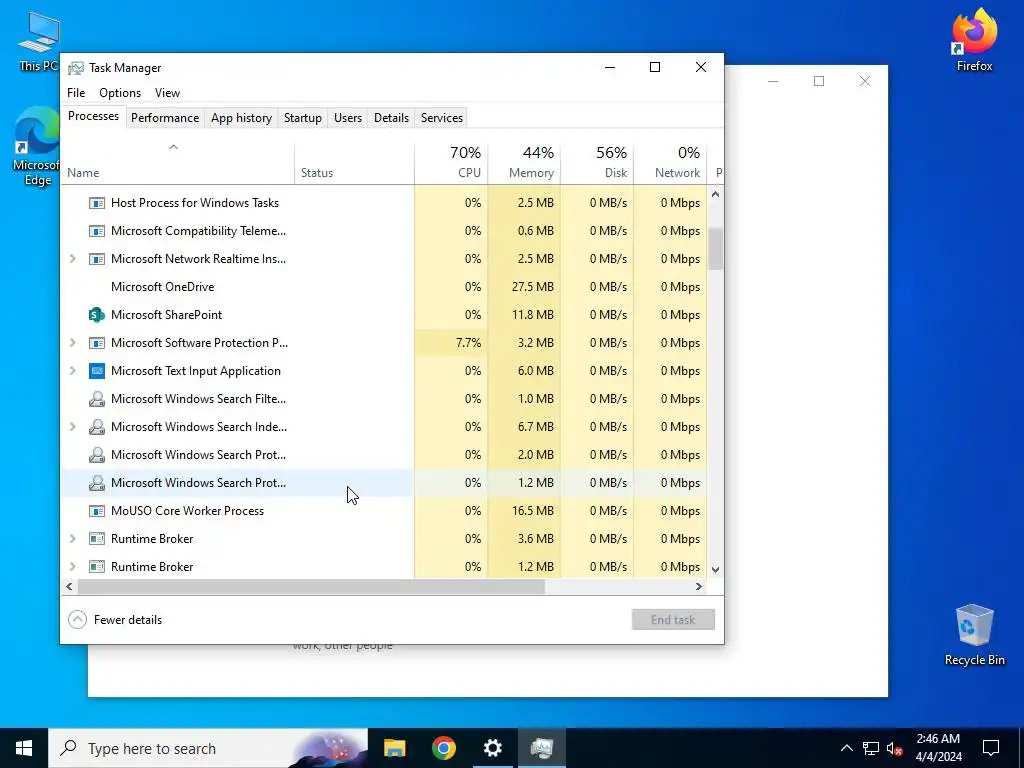Expand Microsoft Text Input Application process
The image size is (1024, 768).
coord(72,371)
